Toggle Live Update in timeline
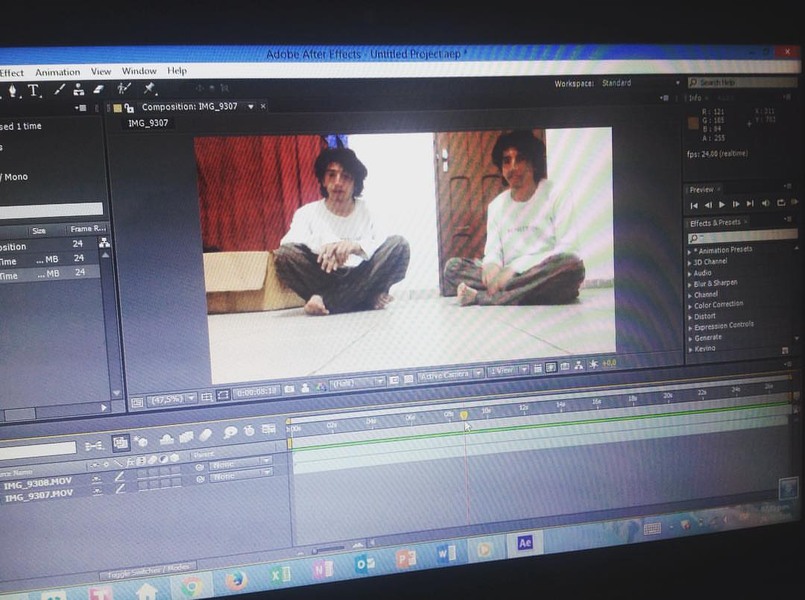 (121, 442)
